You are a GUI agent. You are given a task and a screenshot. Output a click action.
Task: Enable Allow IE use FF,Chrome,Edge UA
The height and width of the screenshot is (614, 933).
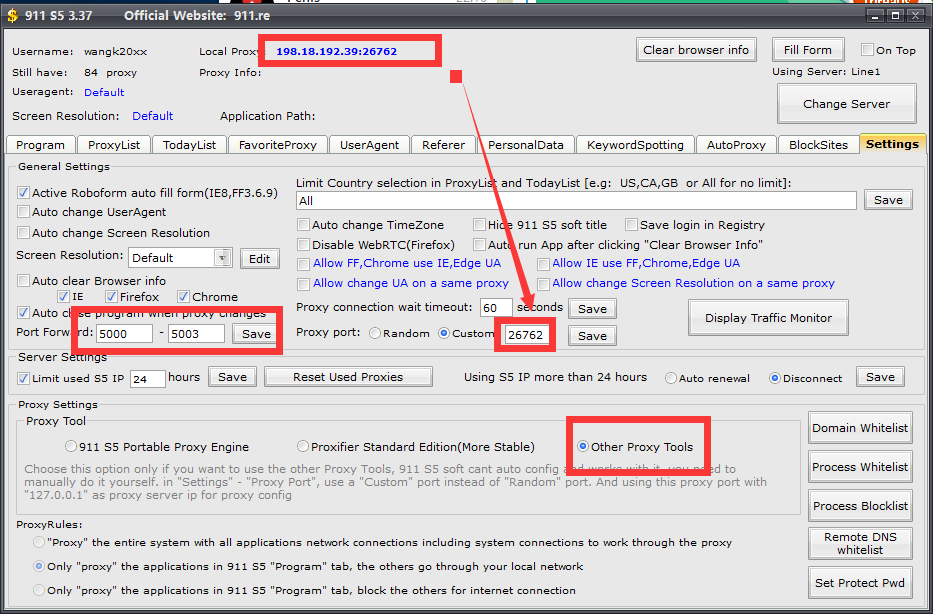pyautogui.click(x=543, y=264)
